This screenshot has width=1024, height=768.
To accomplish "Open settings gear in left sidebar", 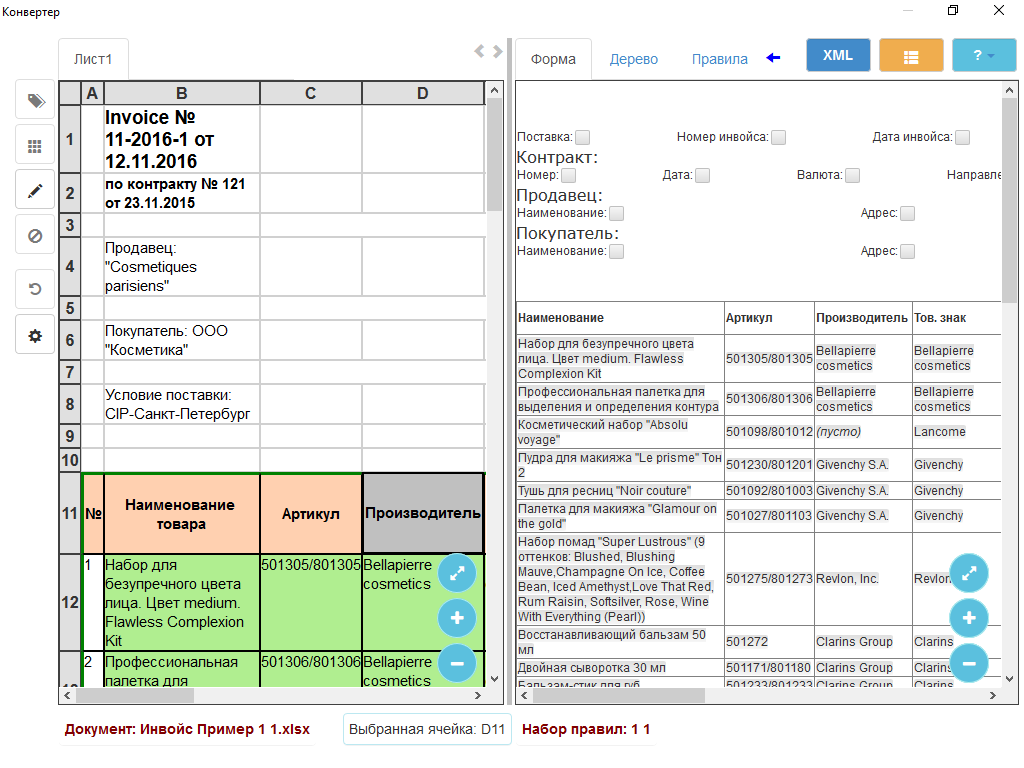I will click(35, 336).
